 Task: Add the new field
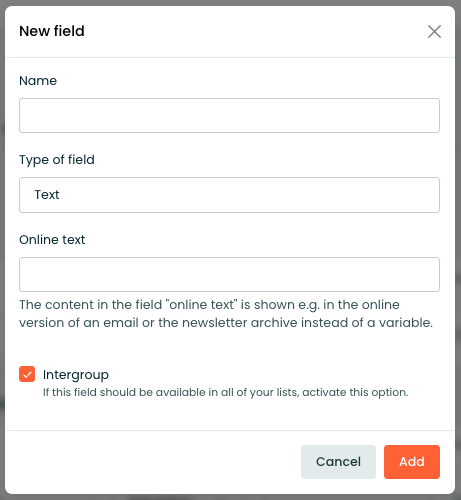coord(412,462)
